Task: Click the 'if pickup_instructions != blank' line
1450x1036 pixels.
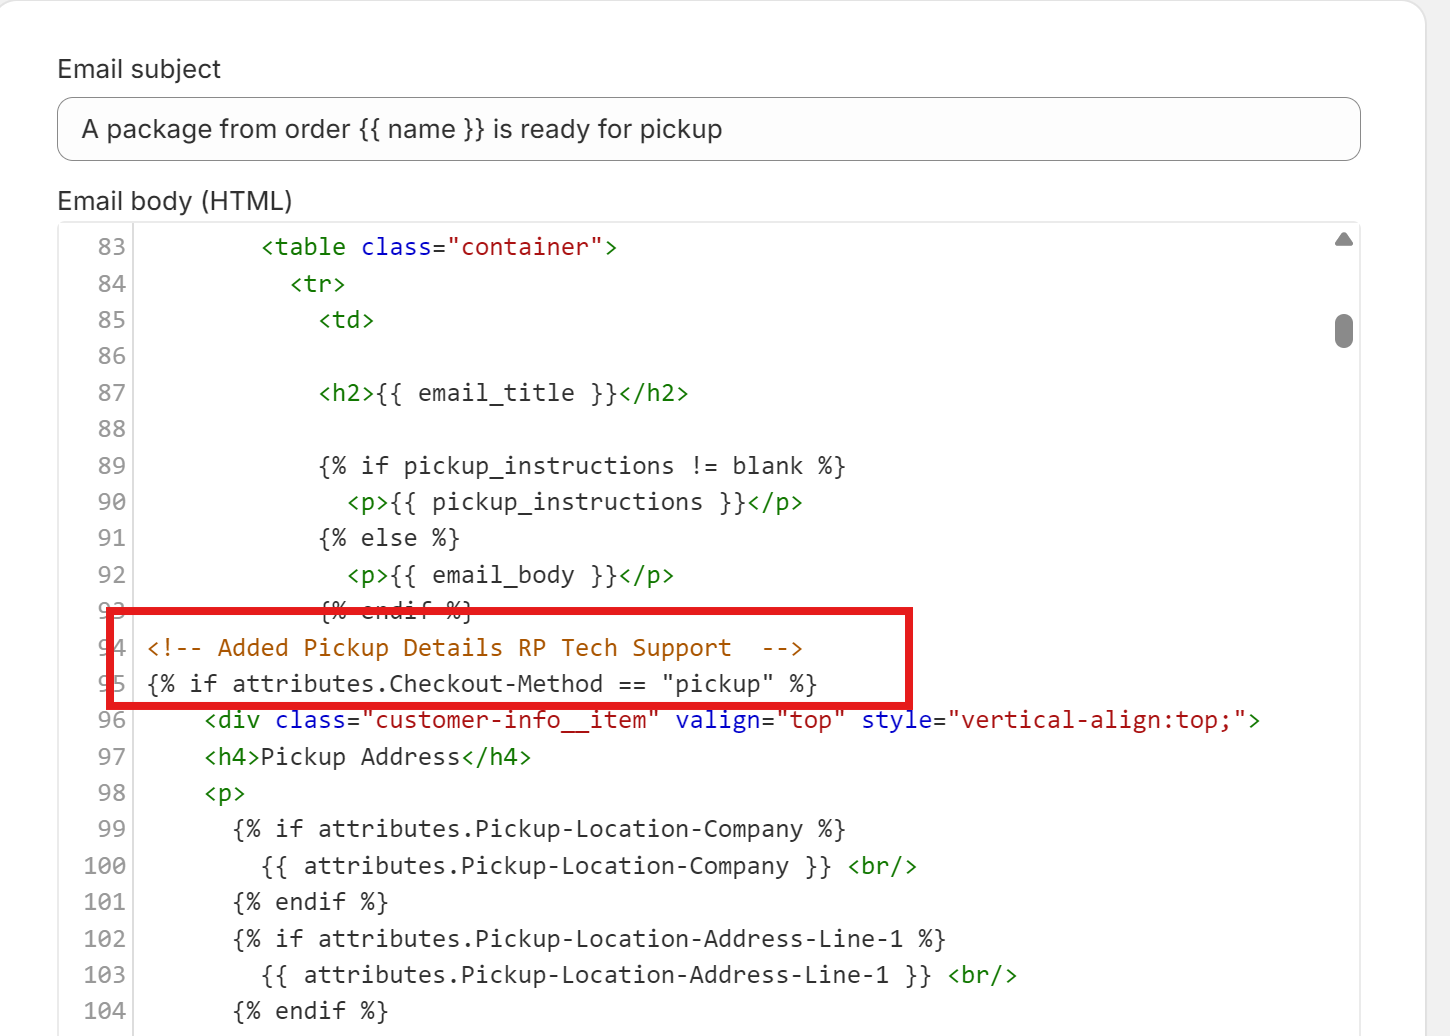Action: coord(582,466)
